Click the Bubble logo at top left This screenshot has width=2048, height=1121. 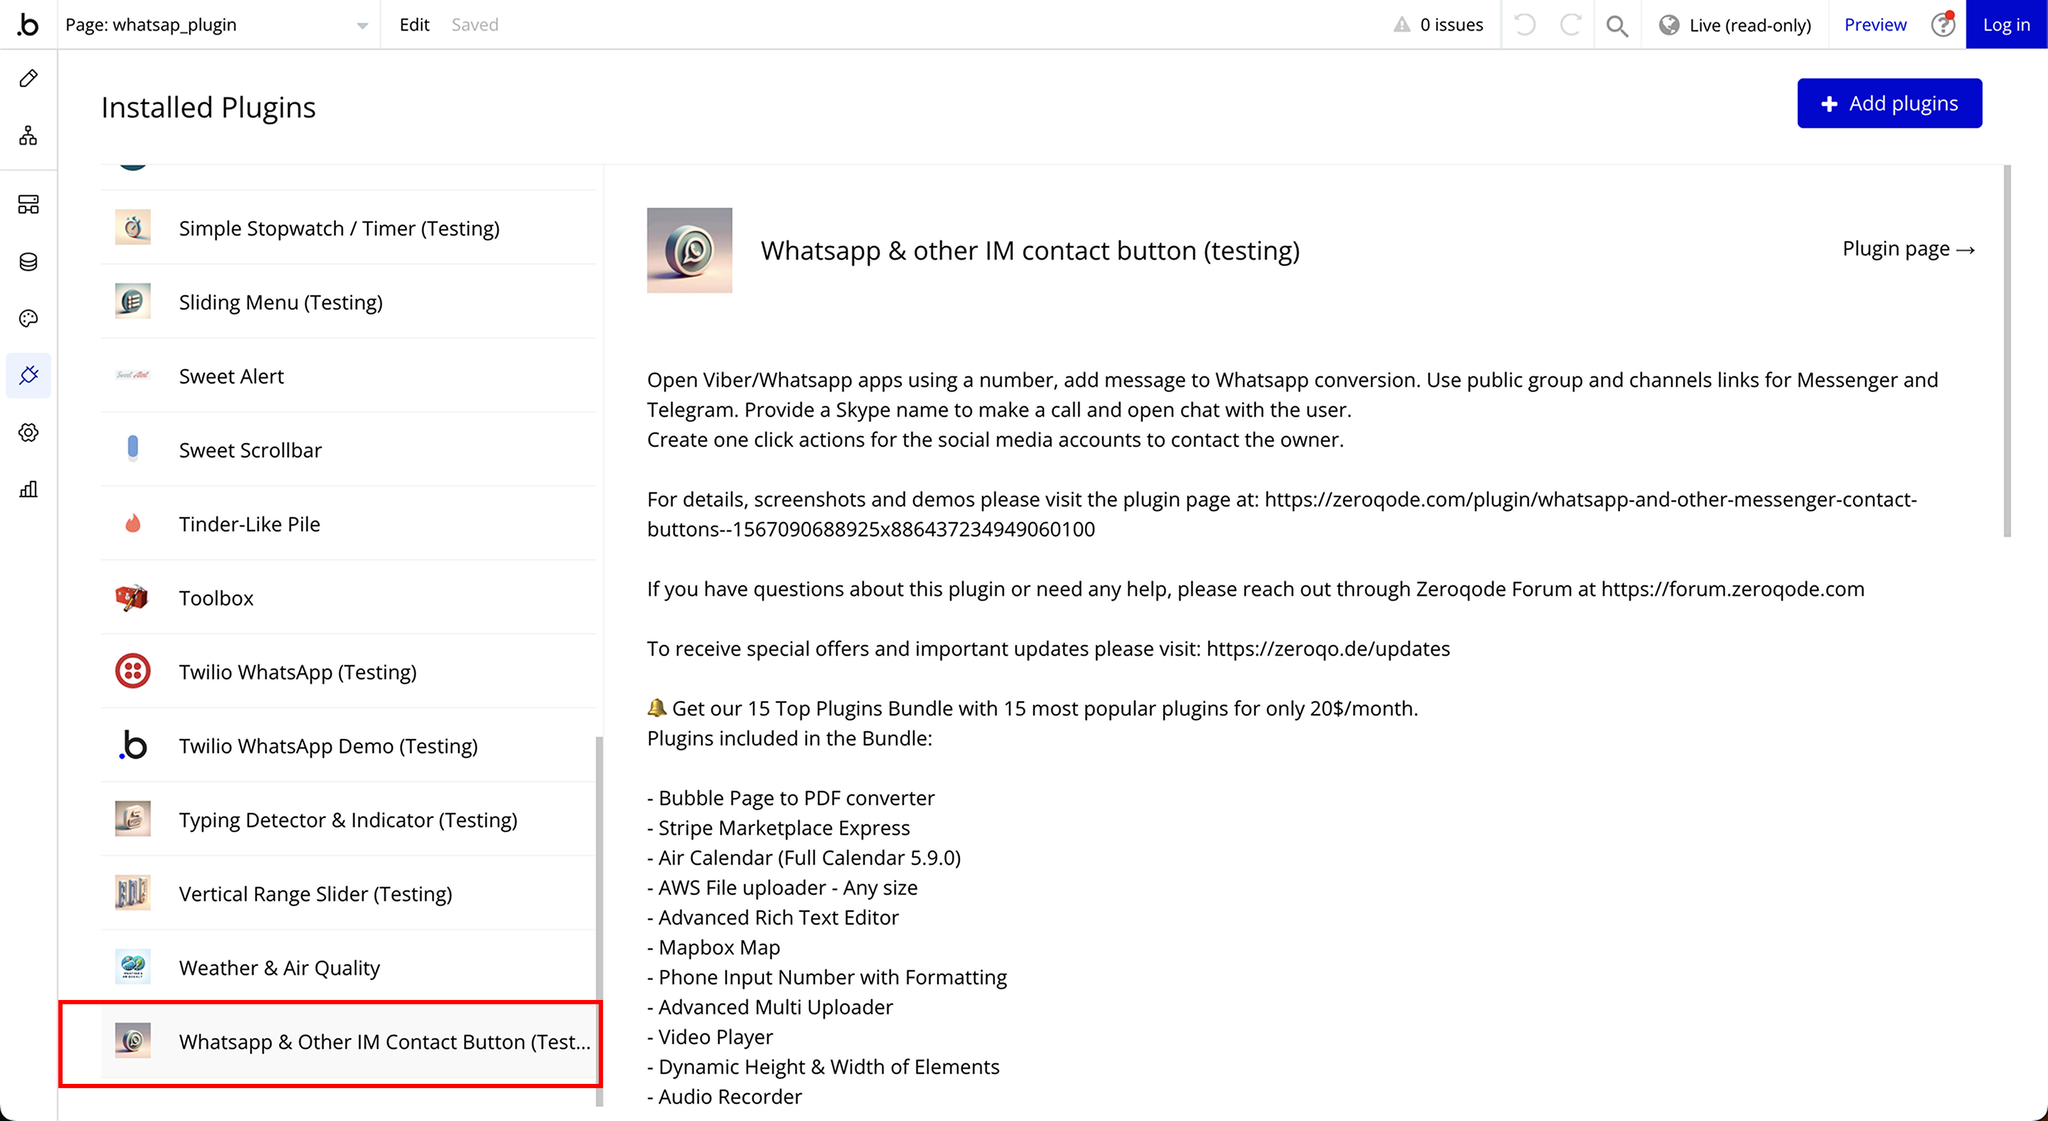(28, 25)
